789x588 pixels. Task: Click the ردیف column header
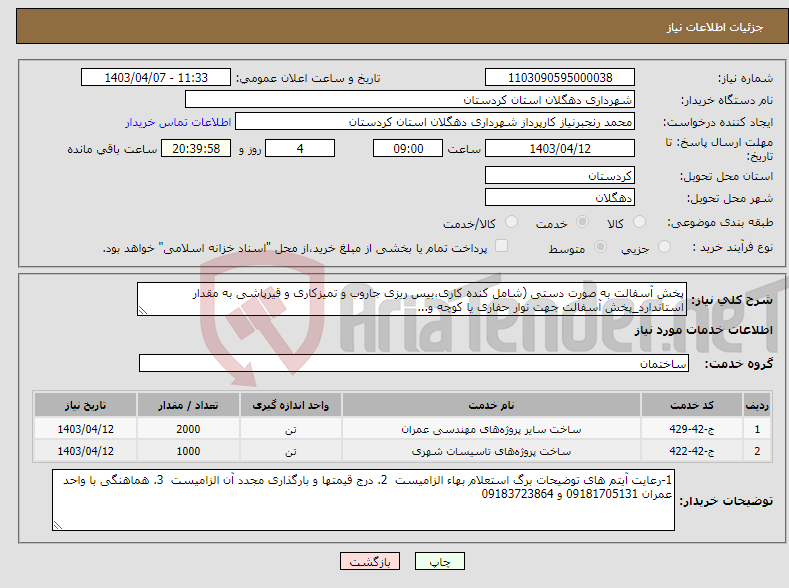(x=757, y=405)
